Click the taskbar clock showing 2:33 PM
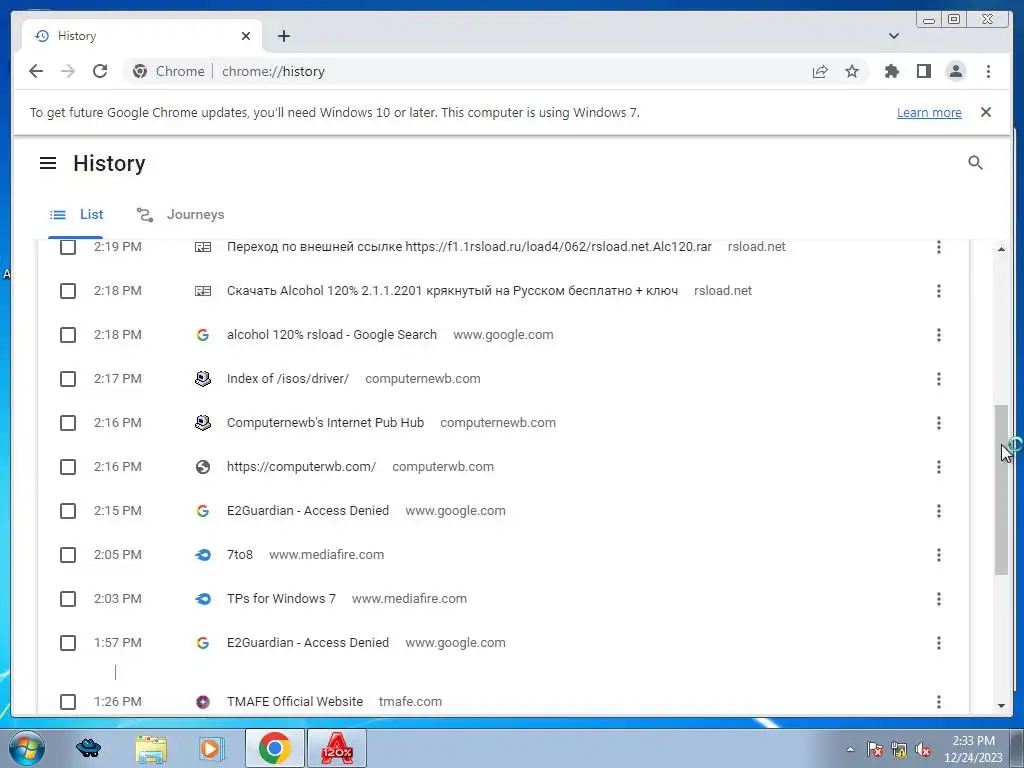 pyautogui.click(x=973, y=748)
